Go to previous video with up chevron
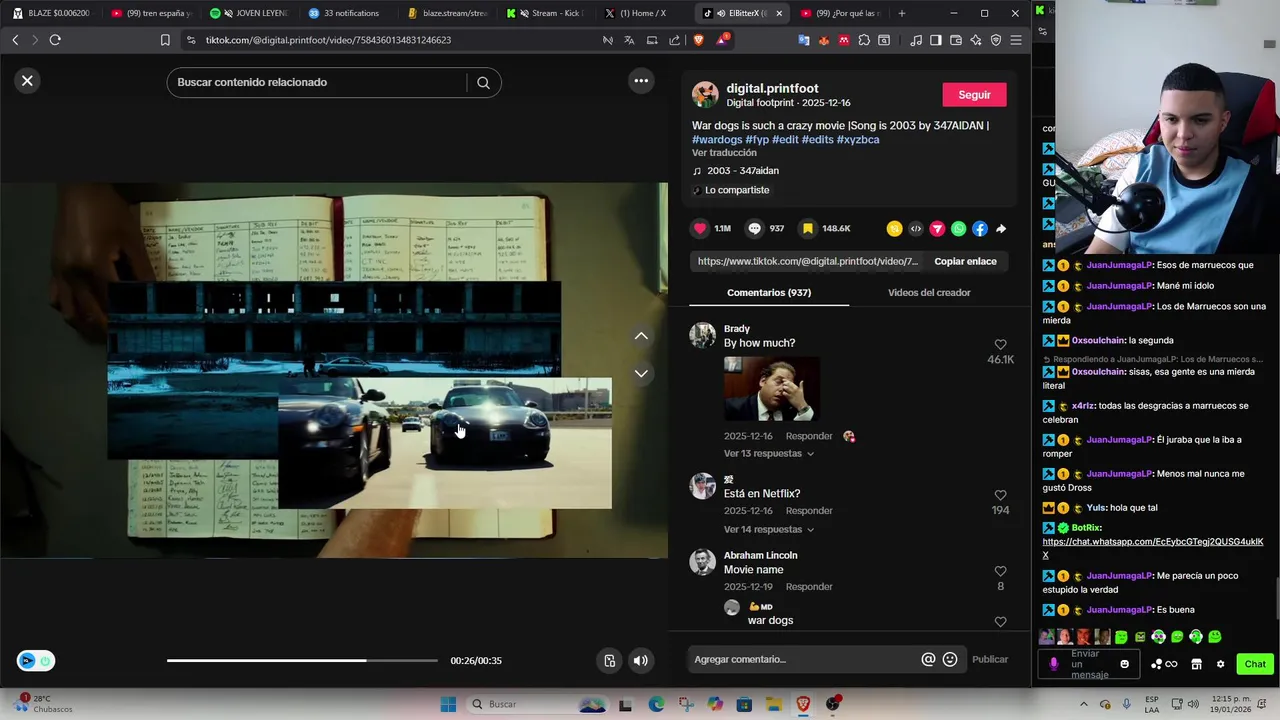 point(641,336)
